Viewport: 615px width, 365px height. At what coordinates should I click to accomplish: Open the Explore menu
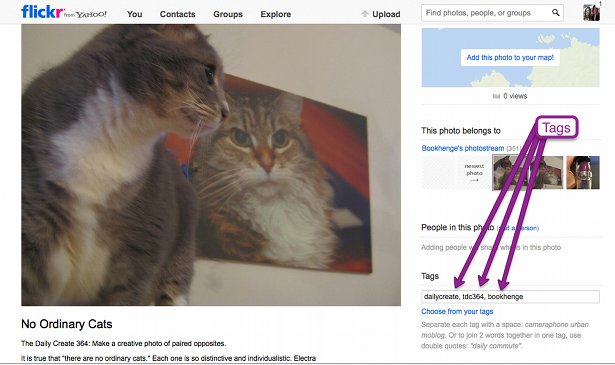[276, 14]
